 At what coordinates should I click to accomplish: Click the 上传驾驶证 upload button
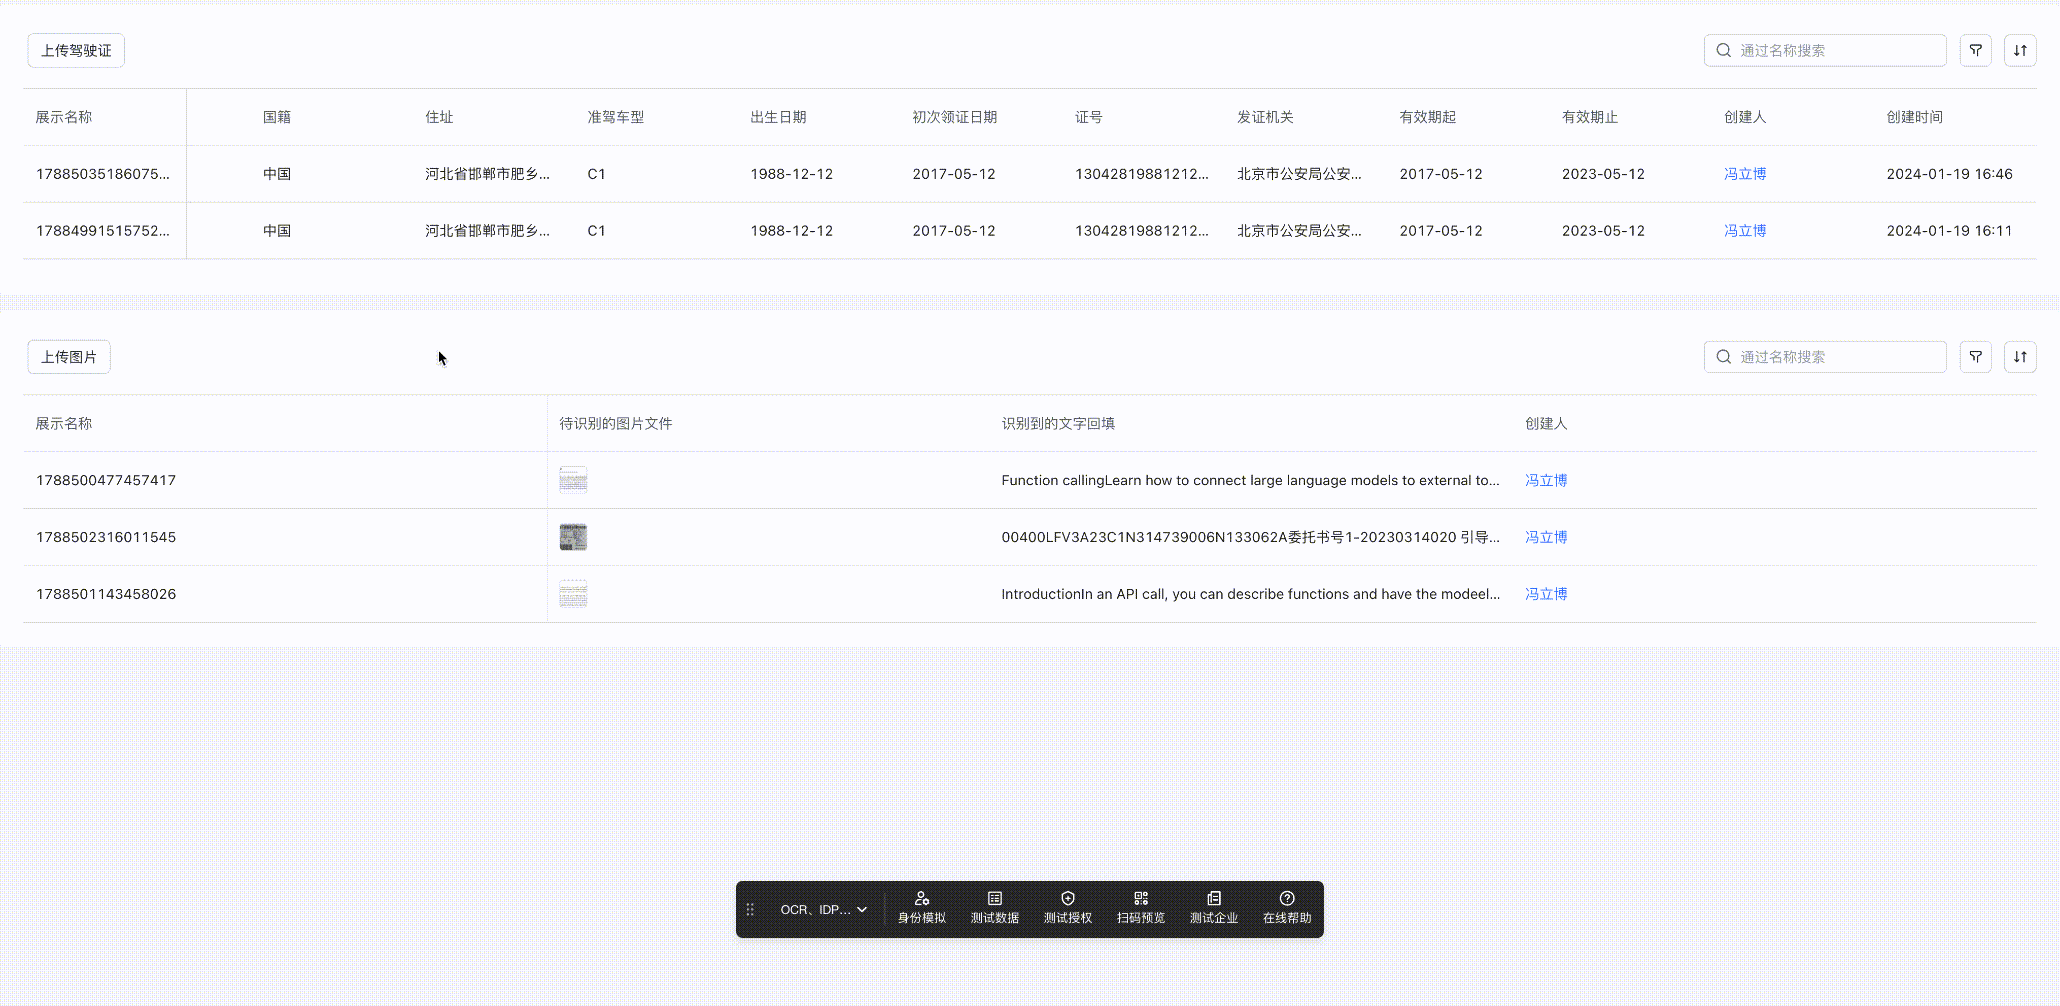click(76, 50)
